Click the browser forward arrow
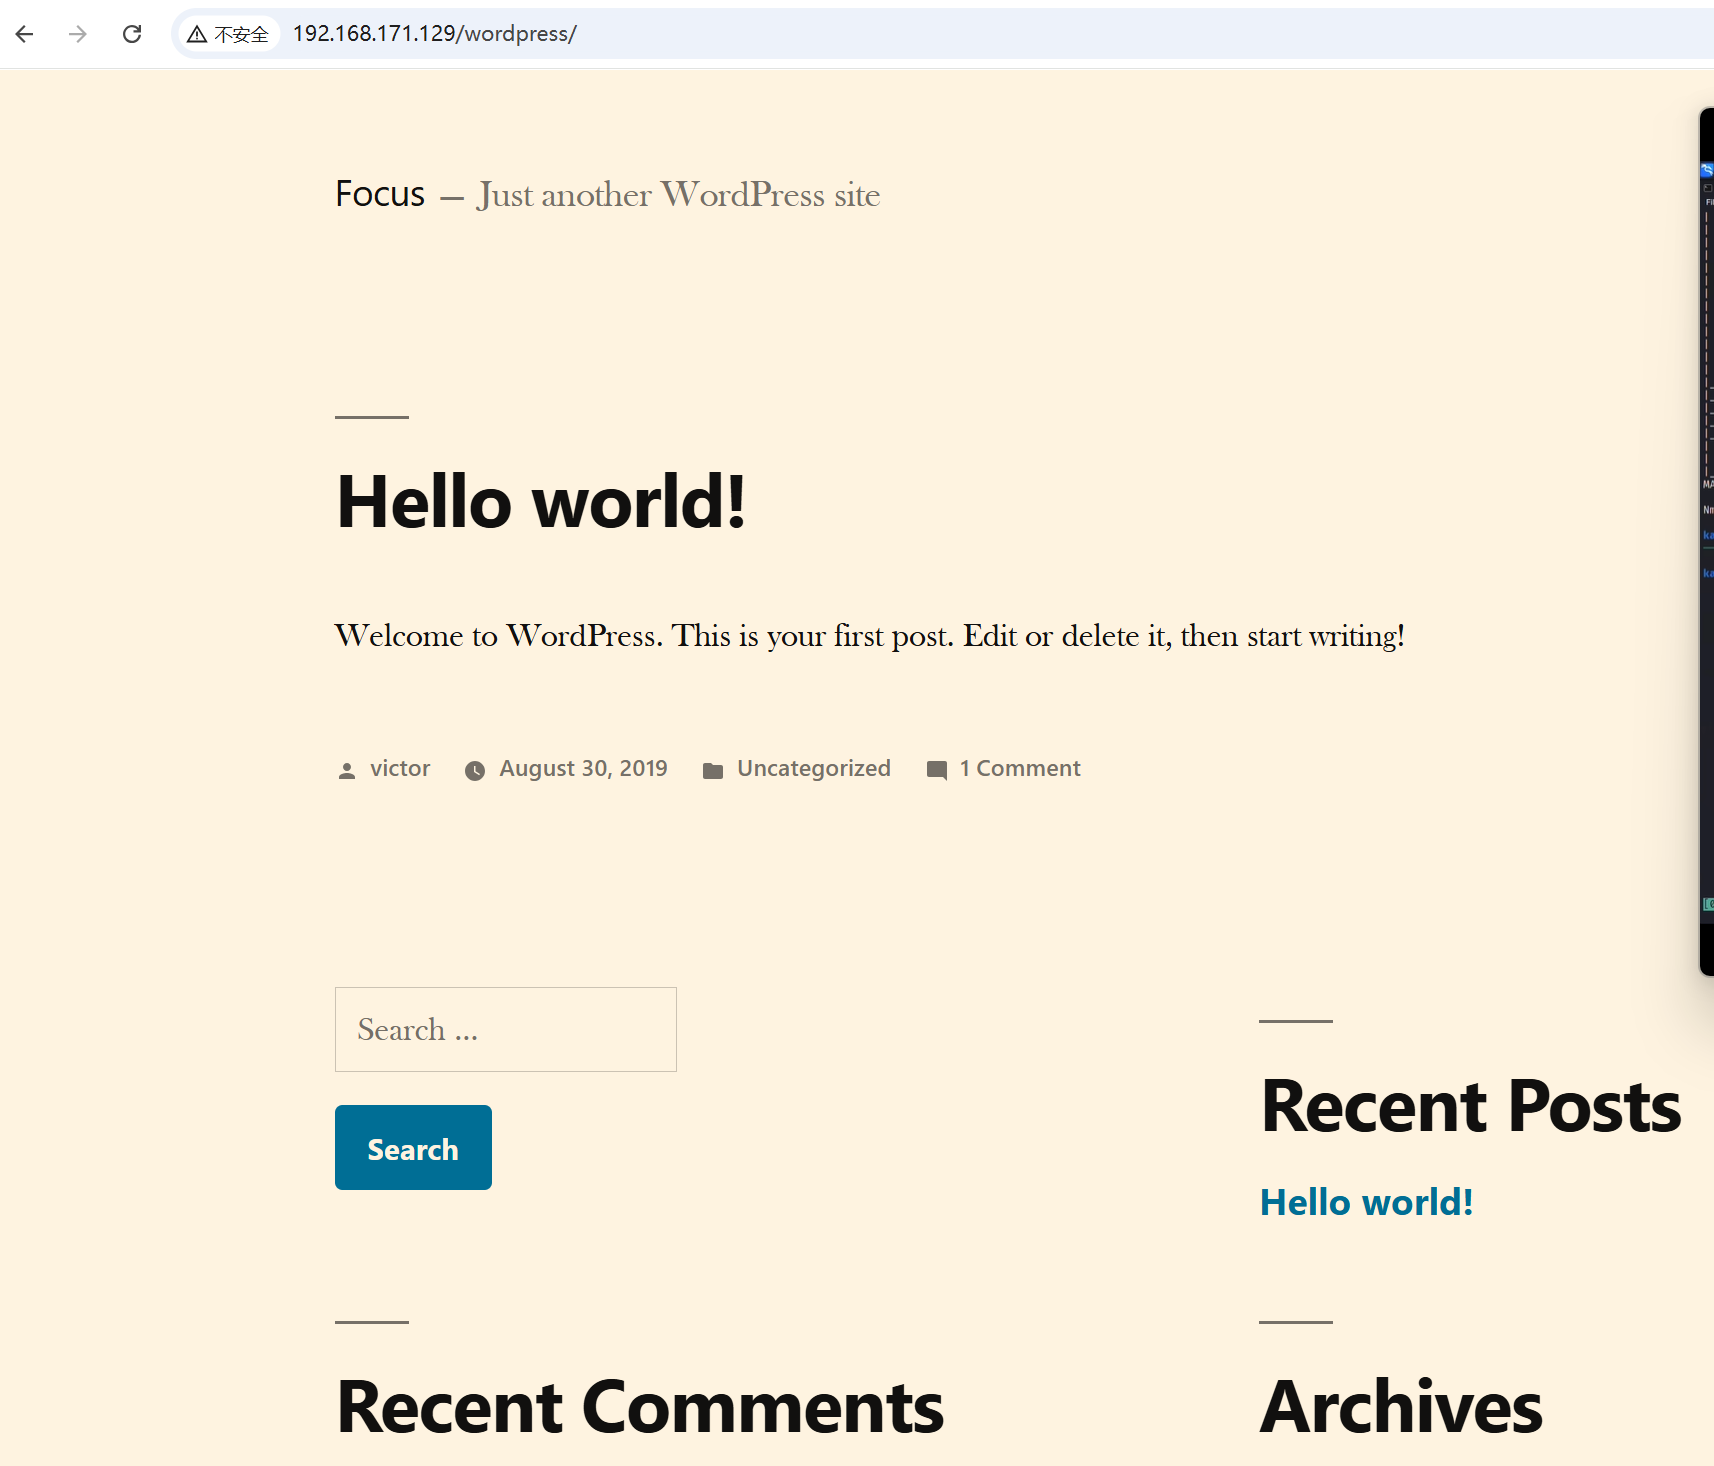 point(78,34)
